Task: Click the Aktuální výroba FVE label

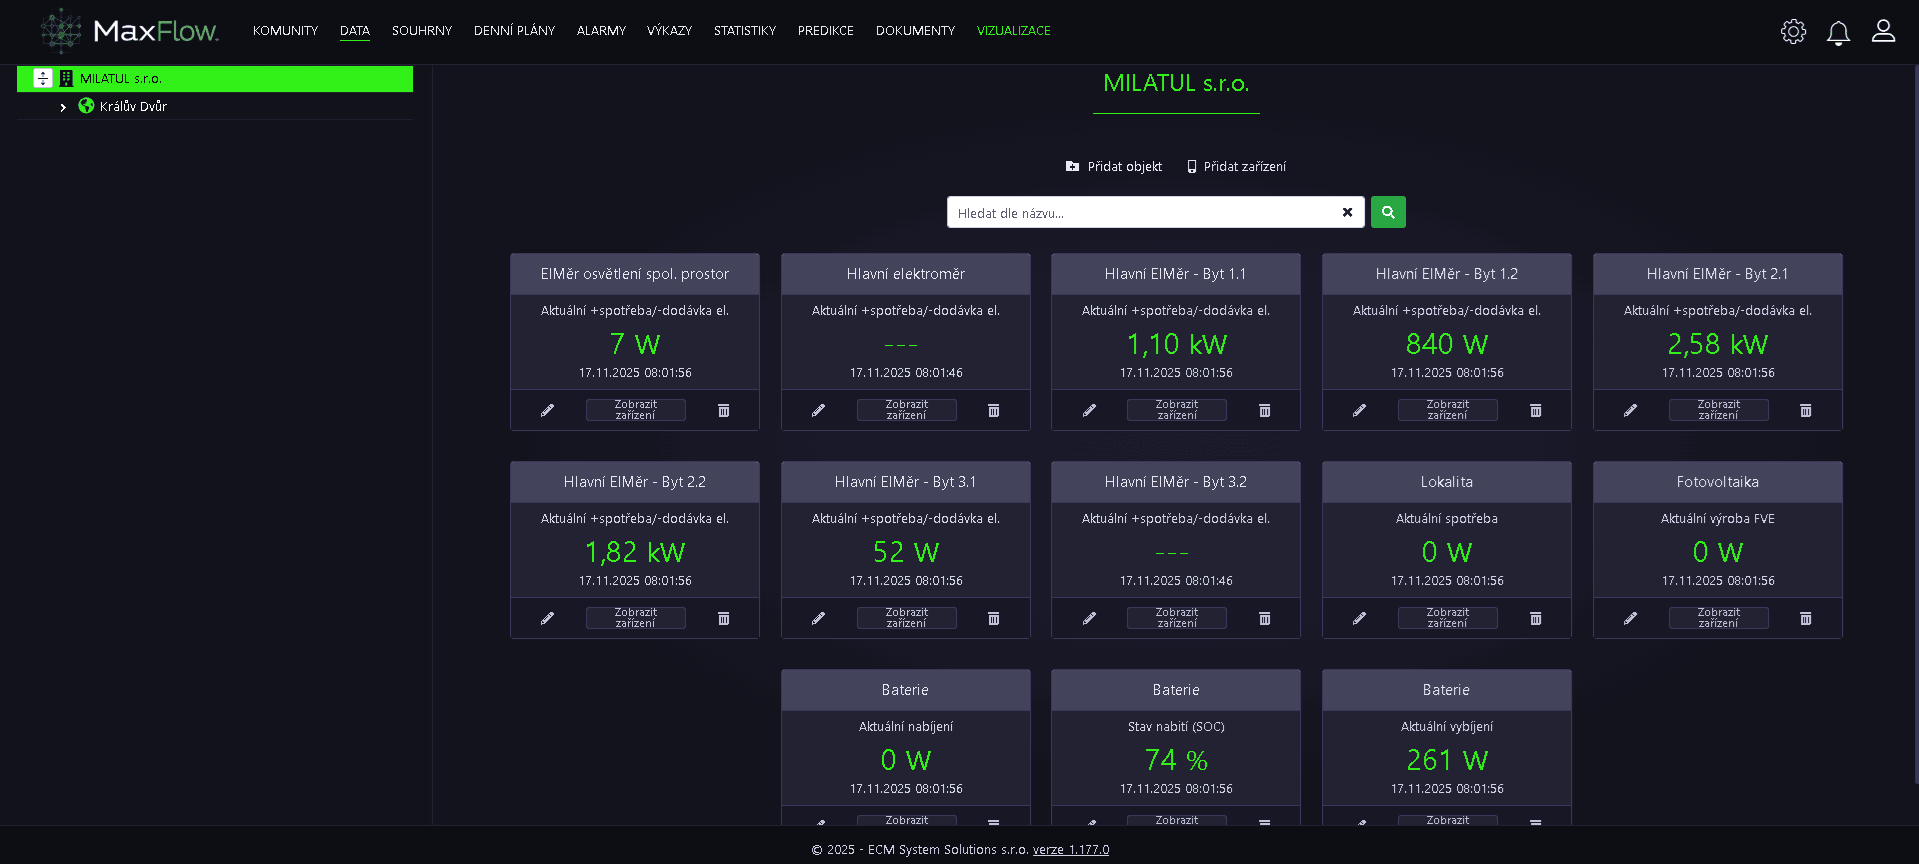Action: [x=1718, y=519]
